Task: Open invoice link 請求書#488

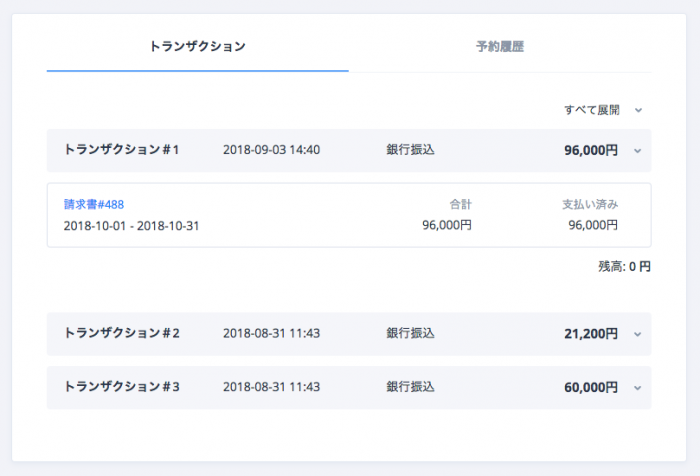Action: coord(94,205)
